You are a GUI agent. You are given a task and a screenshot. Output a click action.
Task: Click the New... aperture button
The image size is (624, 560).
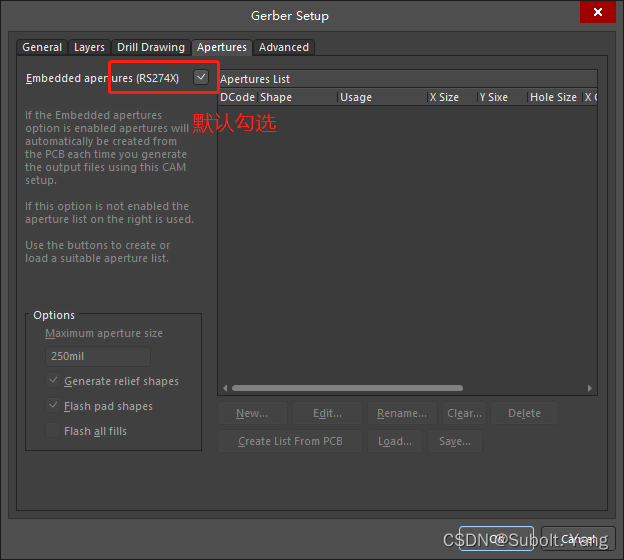click(x=251, y=413)
